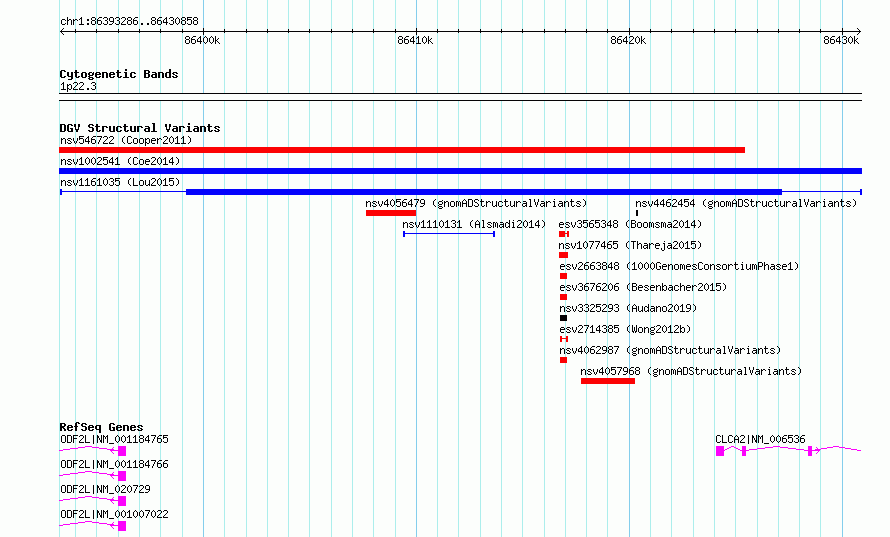Open the CLCA2|NM_006536 gene label

pyautogui.click(x=760, y=439)
